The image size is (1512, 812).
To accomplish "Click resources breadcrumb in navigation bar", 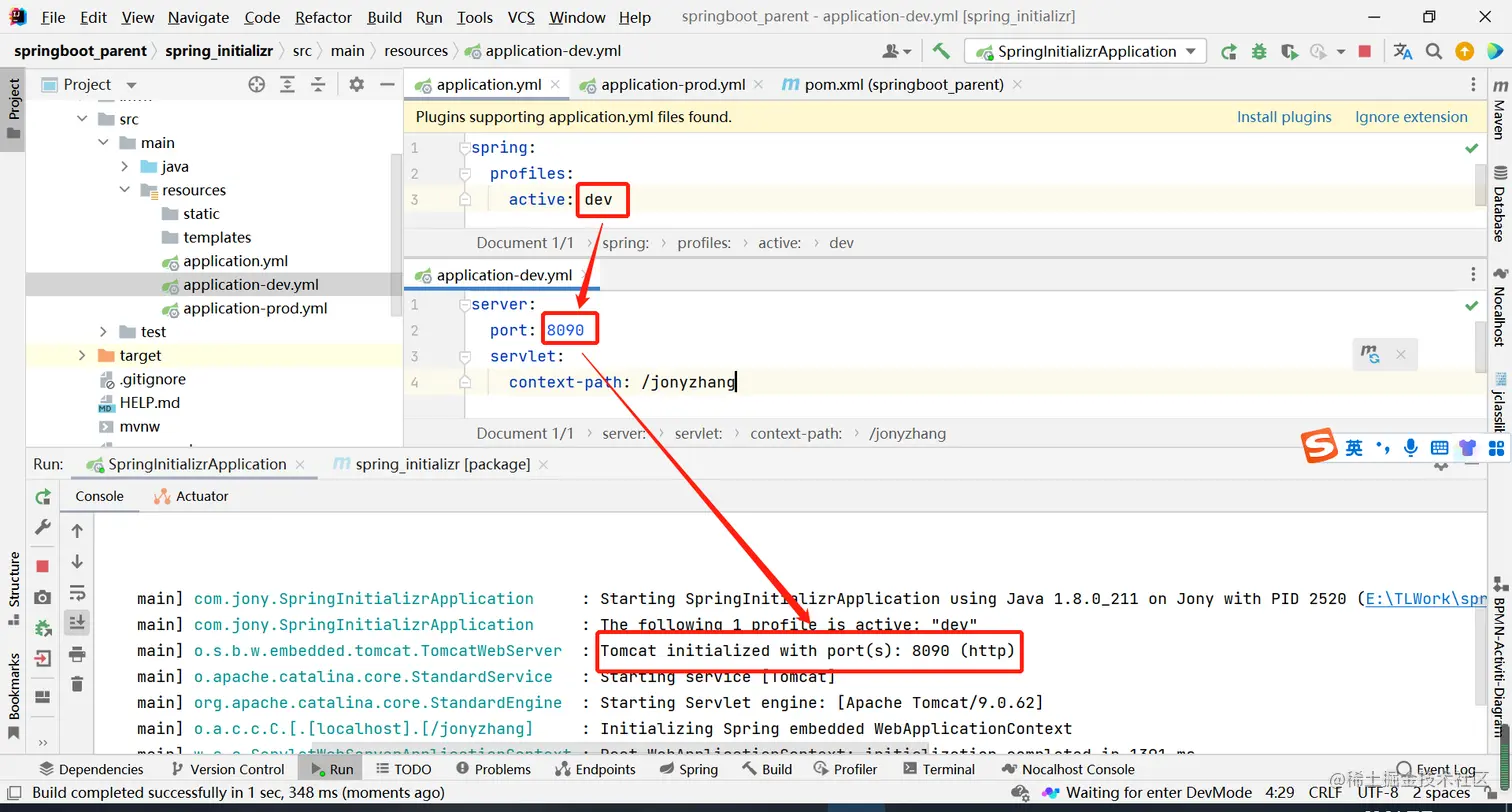I will 416,51.
